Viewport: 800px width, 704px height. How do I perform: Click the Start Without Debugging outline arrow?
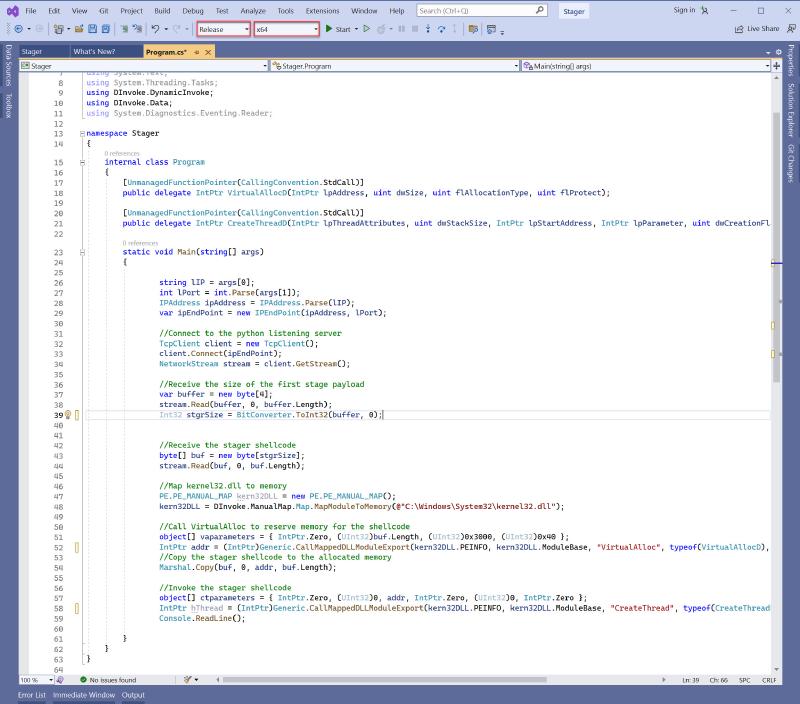click(366, 29)
